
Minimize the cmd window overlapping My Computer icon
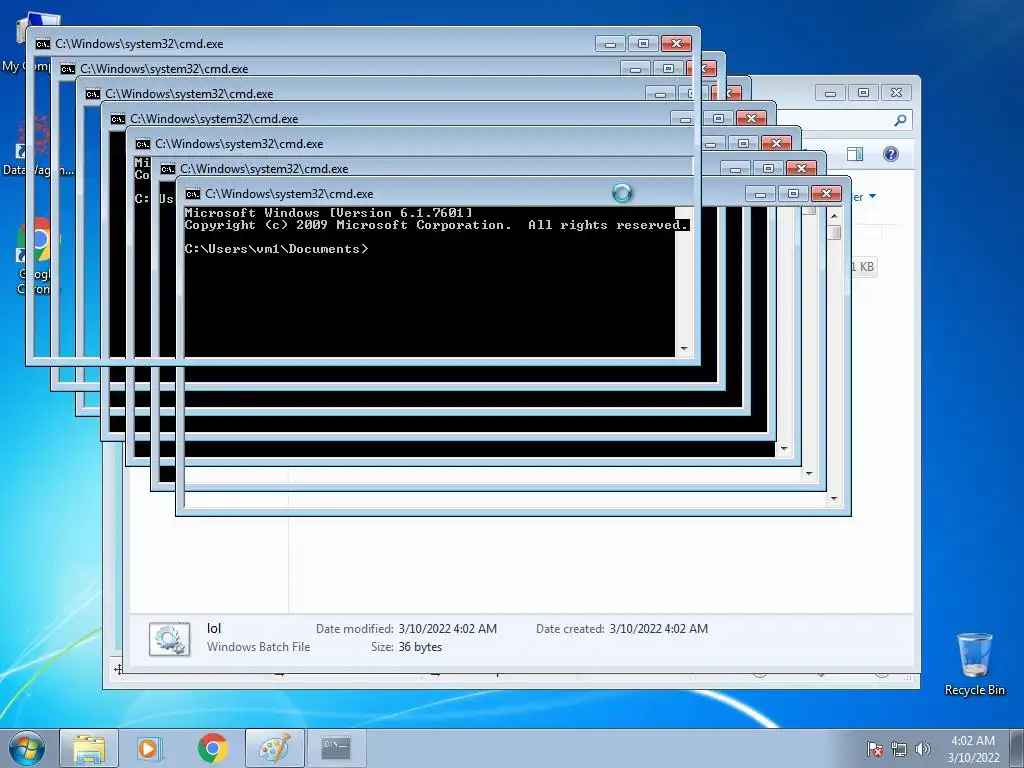(610, 44)
